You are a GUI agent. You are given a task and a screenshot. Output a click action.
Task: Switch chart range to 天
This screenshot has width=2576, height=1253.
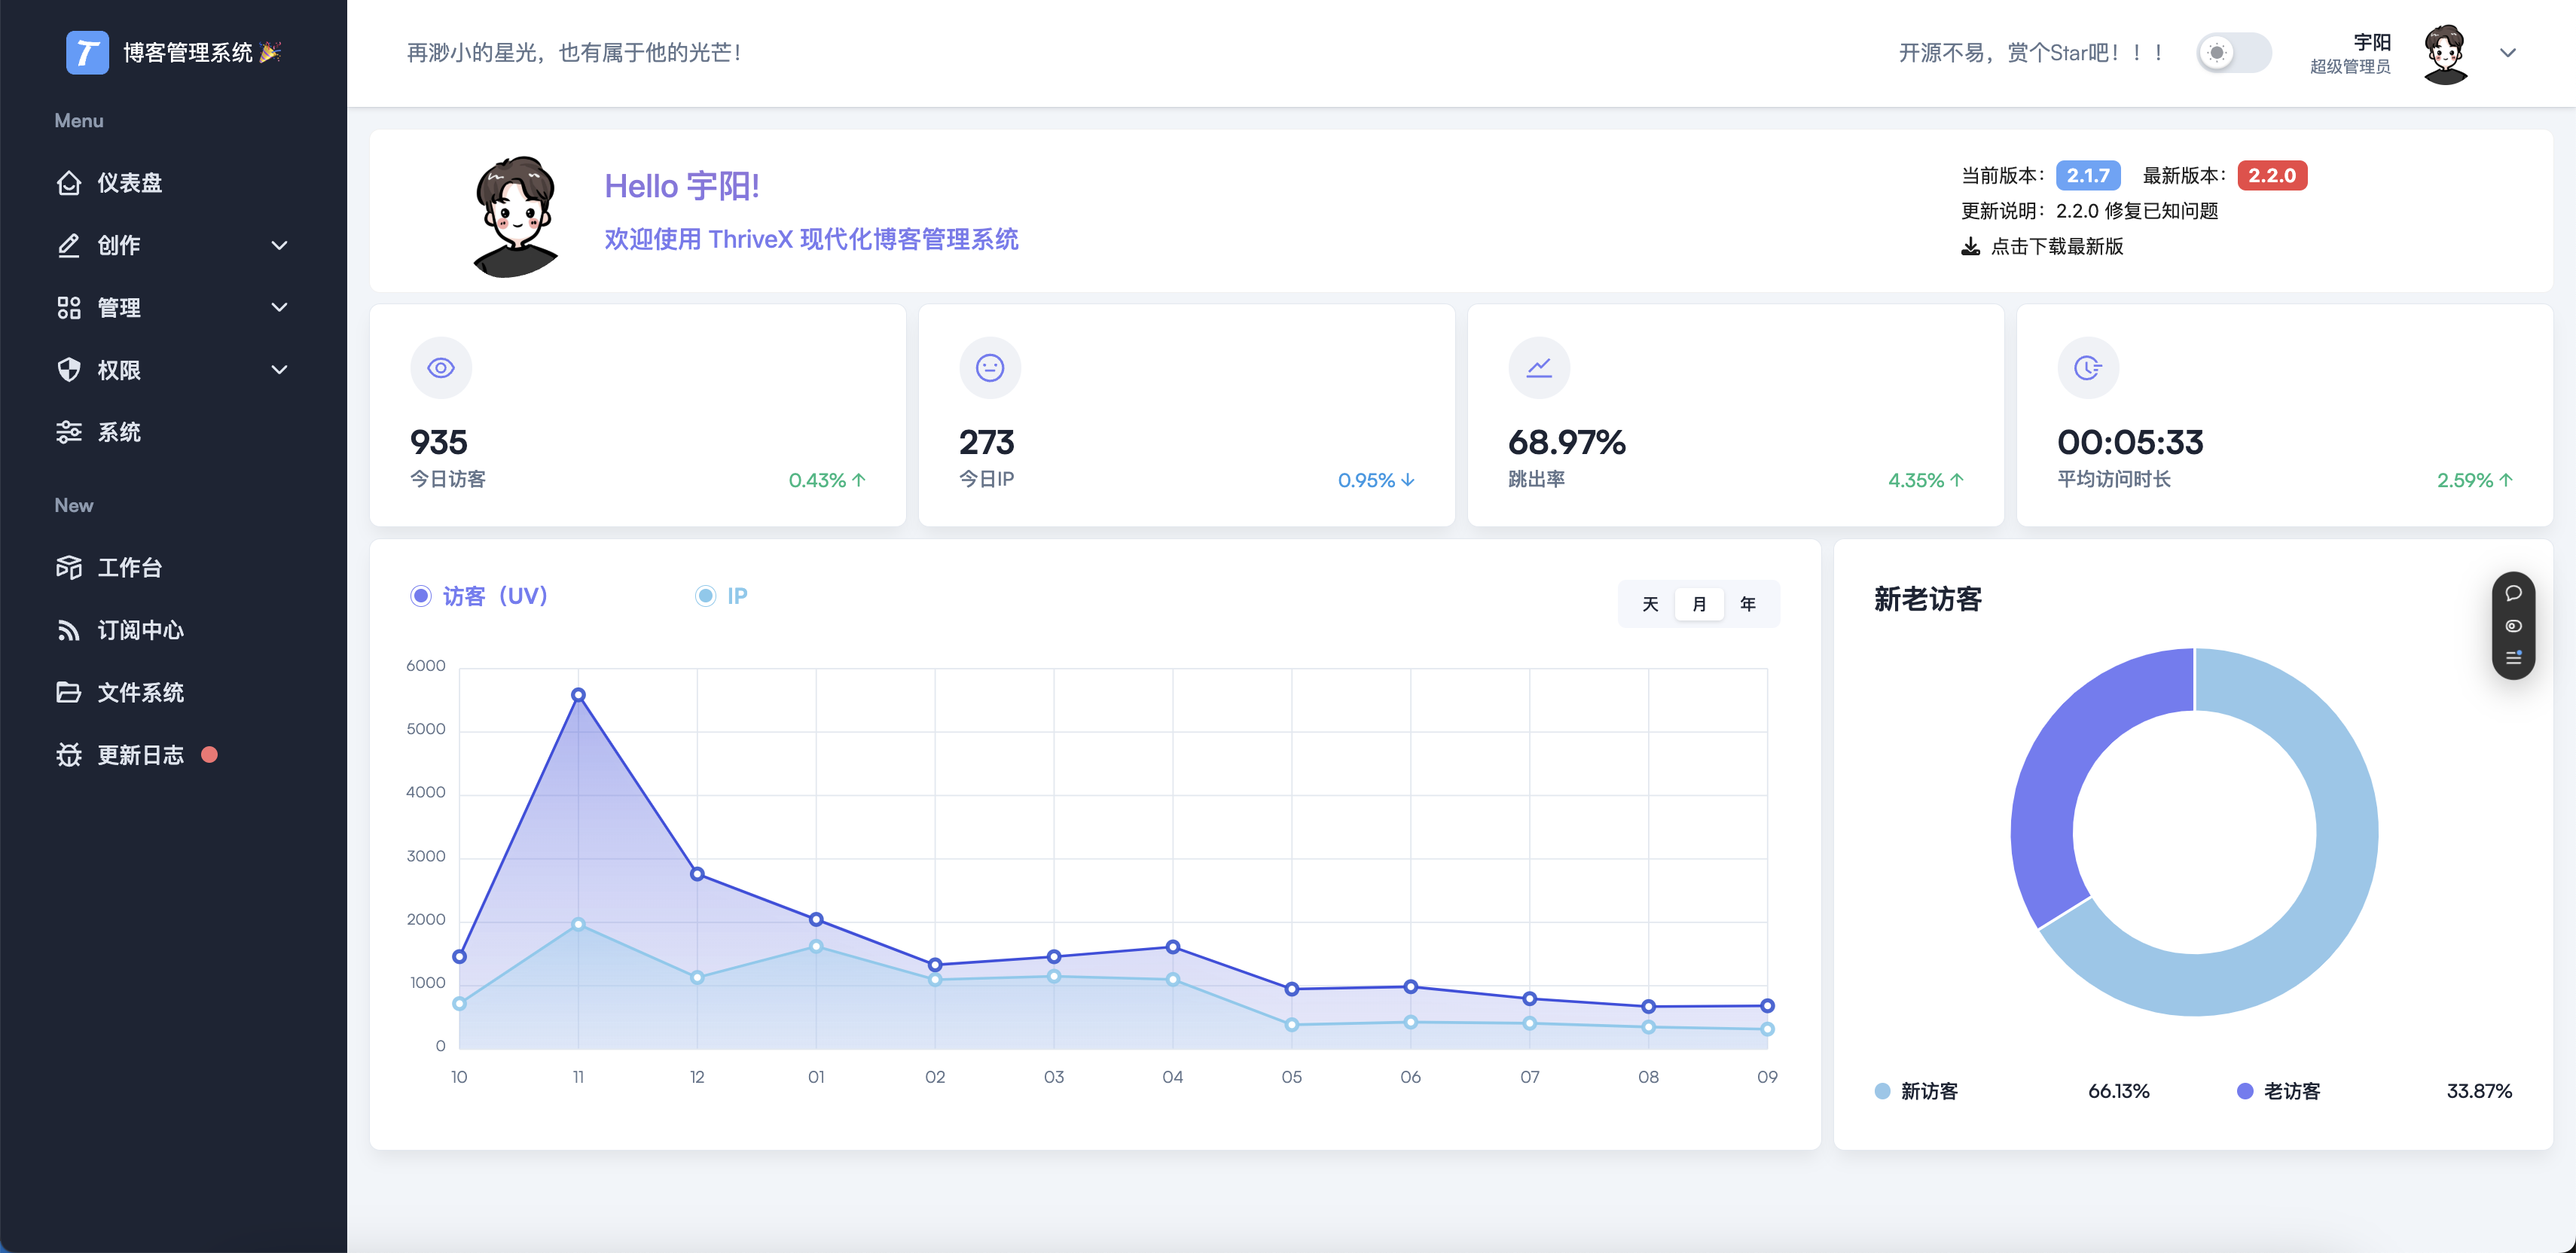[1650, 604]
